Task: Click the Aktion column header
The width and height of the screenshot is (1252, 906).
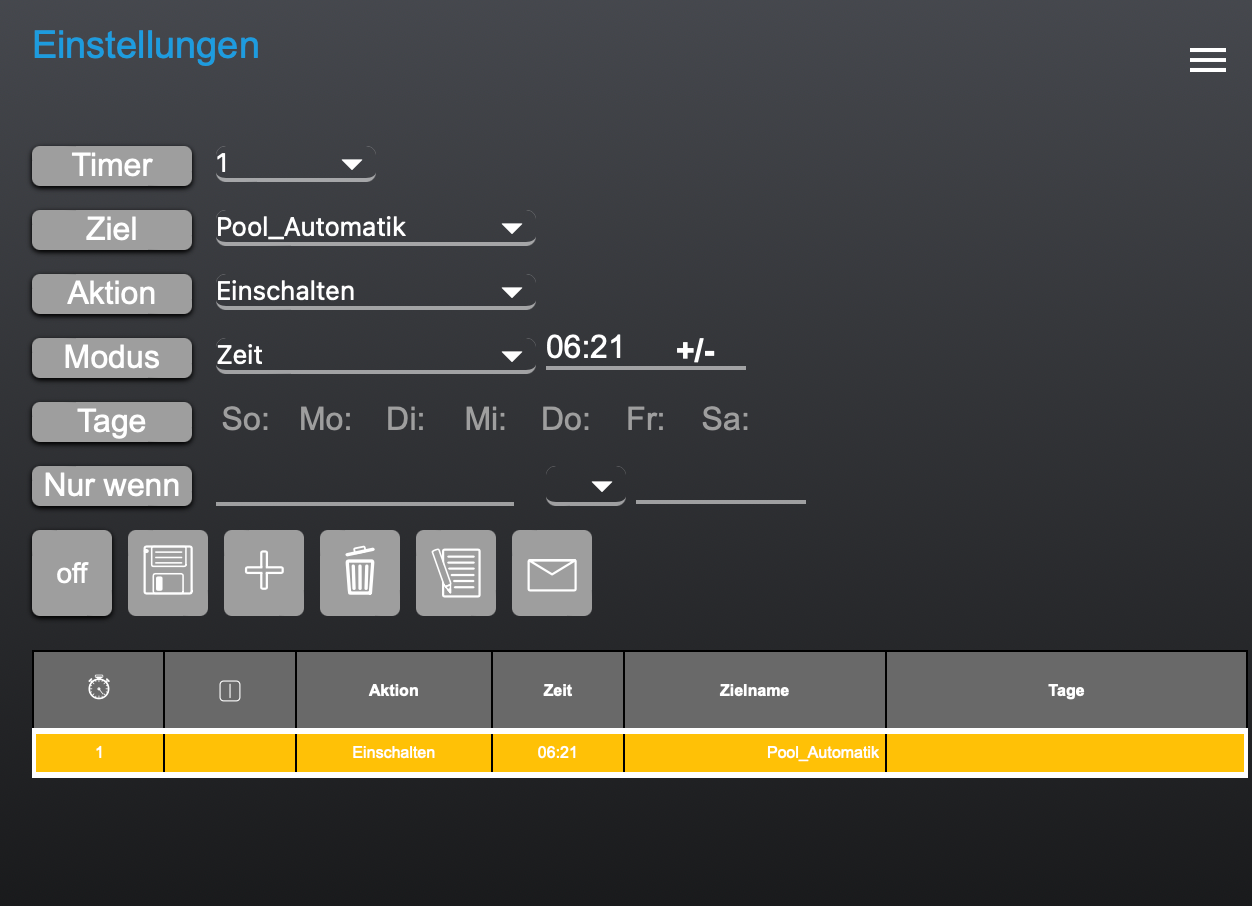Action: 394,690
